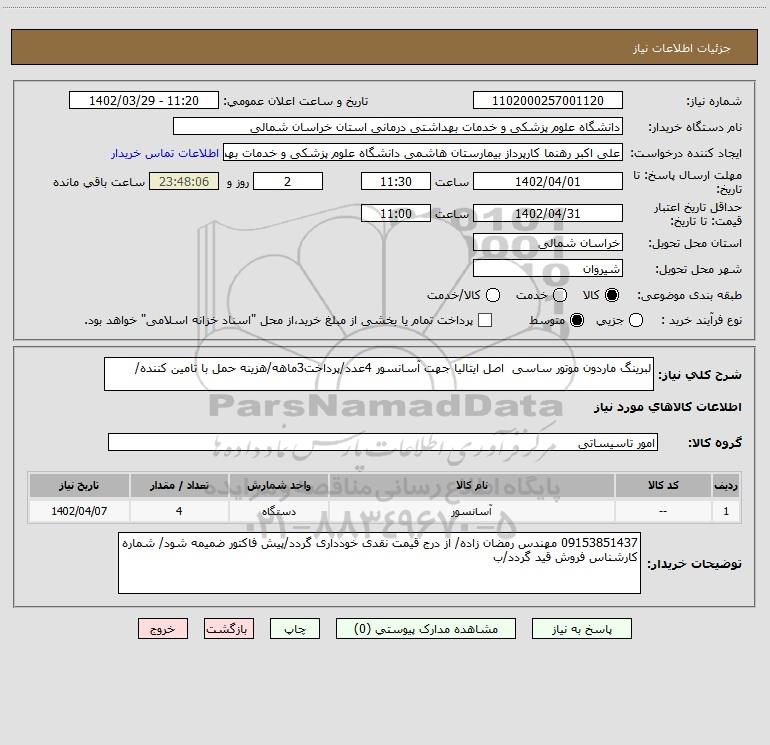770x745 pixels.
Task: Select the کالا/خدمت radio option
Action: [x=493, y=295]
